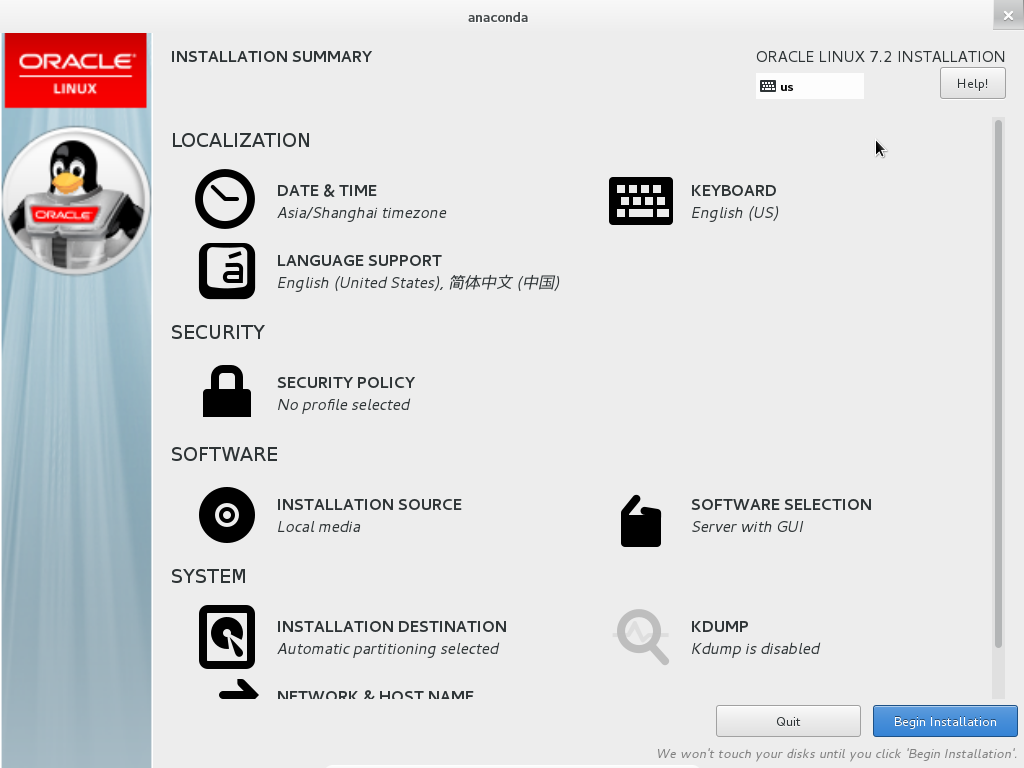The height and width of the screenshot is (768, 1024).
Task: Click English (US) keyboard text
Action: click(x=735, y=213)
